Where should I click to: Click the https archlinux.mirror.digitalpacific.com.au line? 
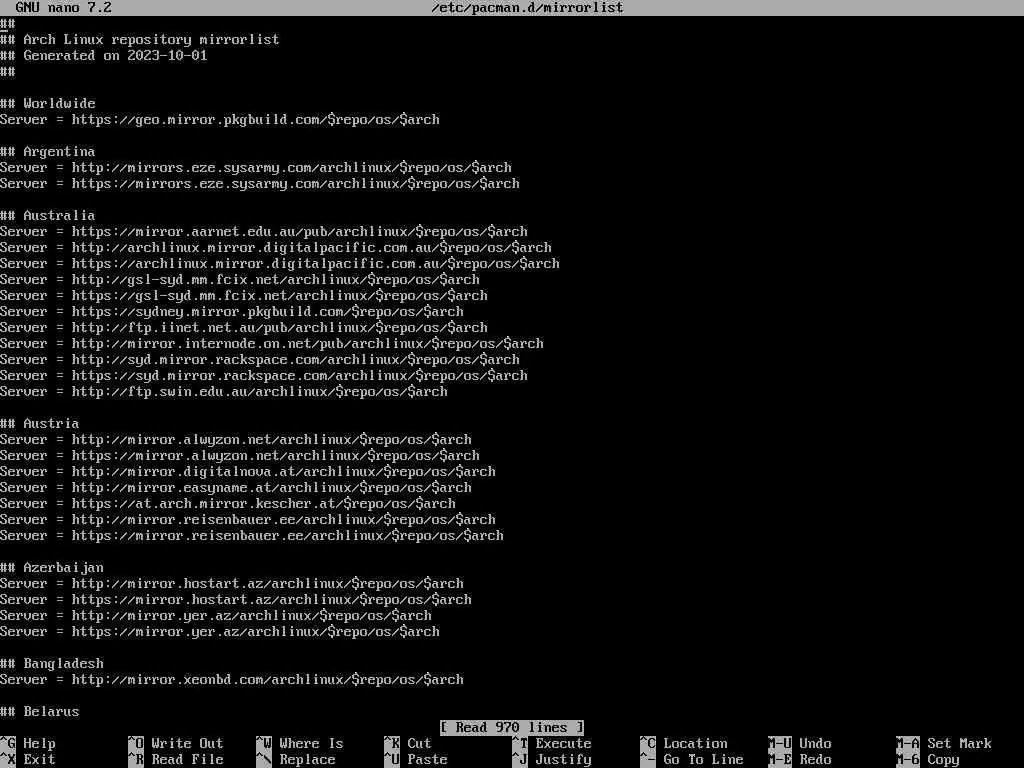coord(280,263)
